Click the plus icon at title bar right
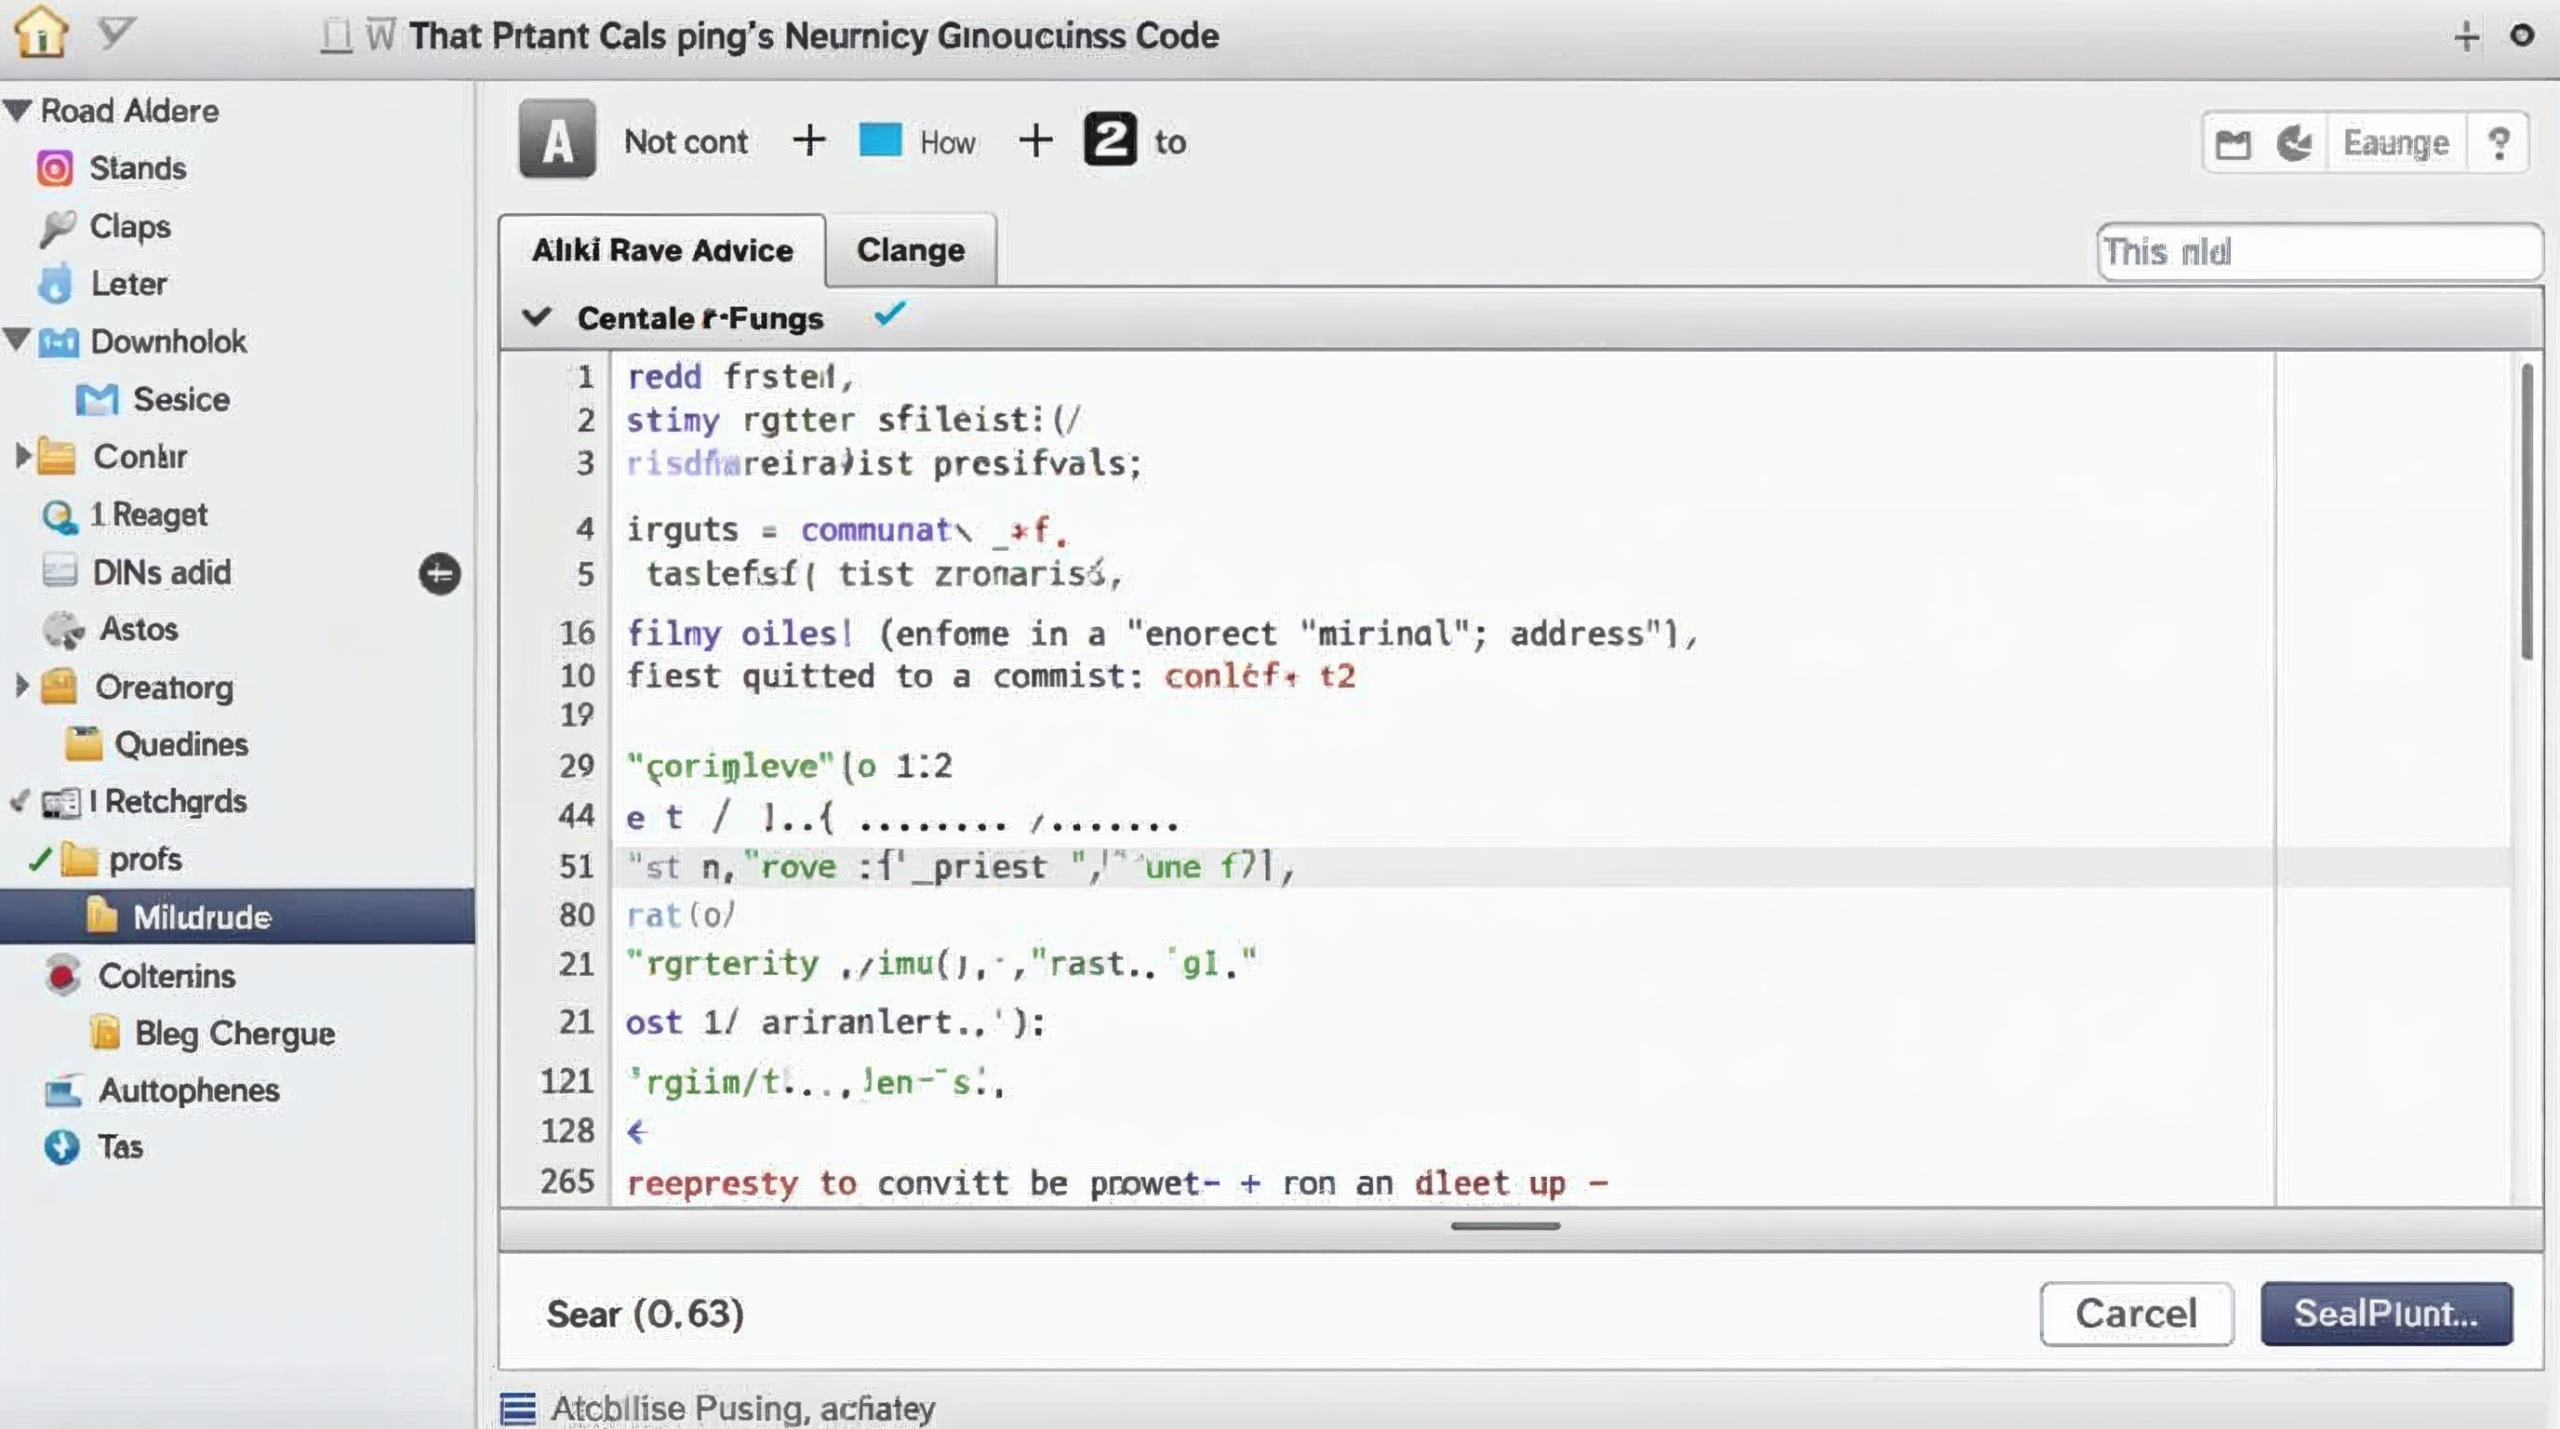The height and width of the screenshot is (1429, 2560). (2466, 36)
